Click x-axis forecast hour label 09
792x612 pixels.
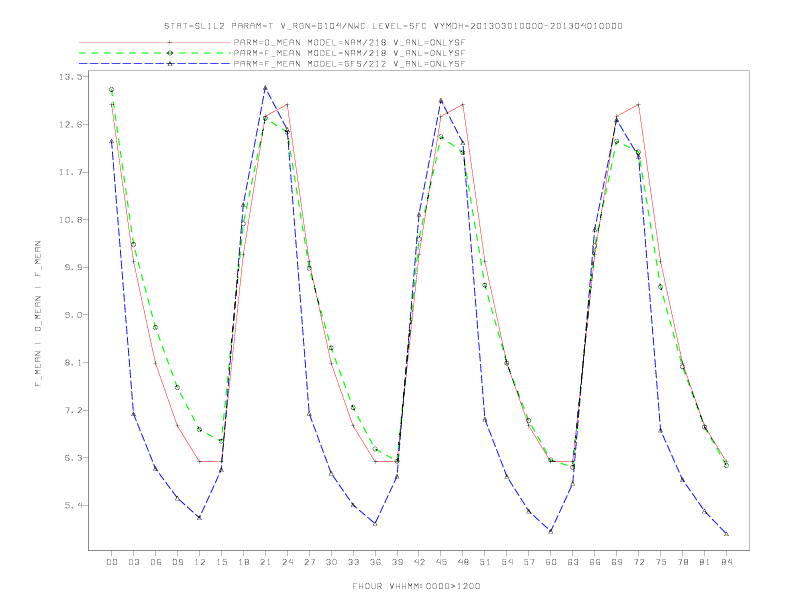pos(177,562)
